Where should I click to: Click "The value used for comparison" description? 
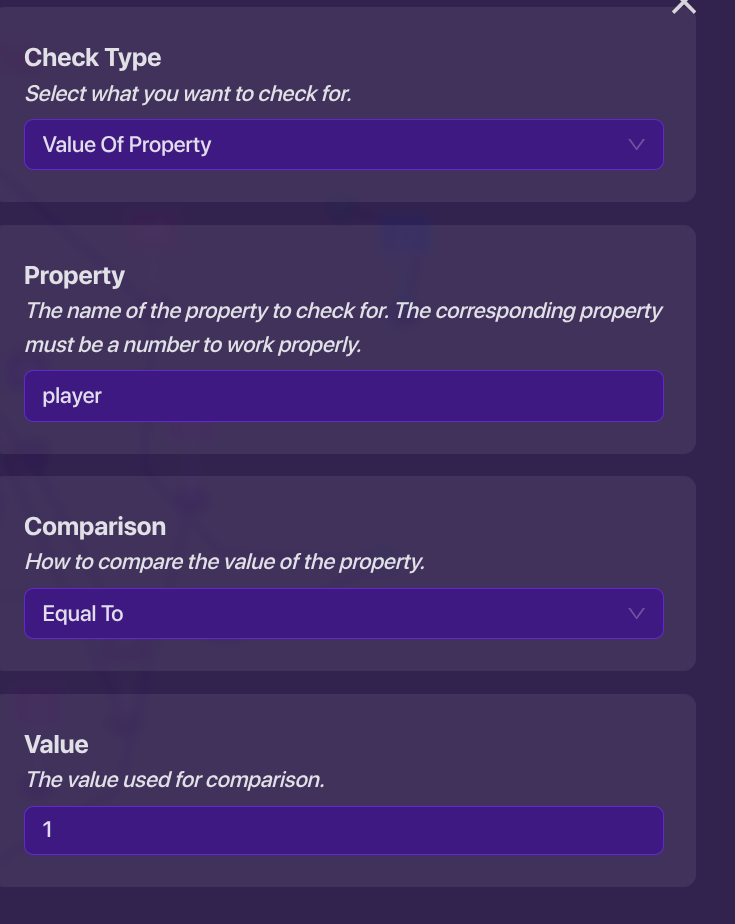click(175, 780)
